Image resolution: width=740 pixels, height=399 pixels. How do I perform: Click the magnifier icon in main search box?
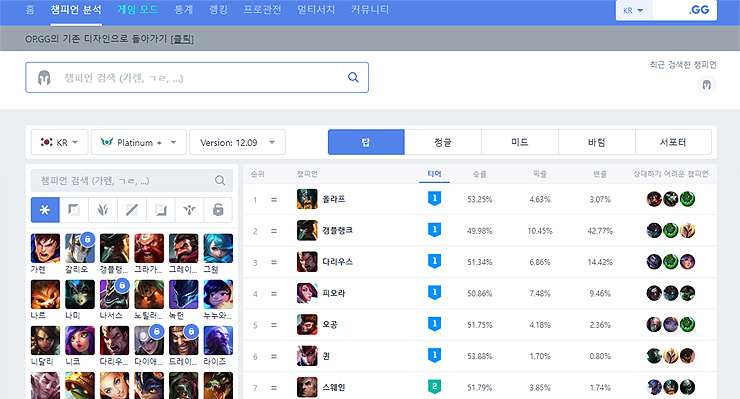353,77
